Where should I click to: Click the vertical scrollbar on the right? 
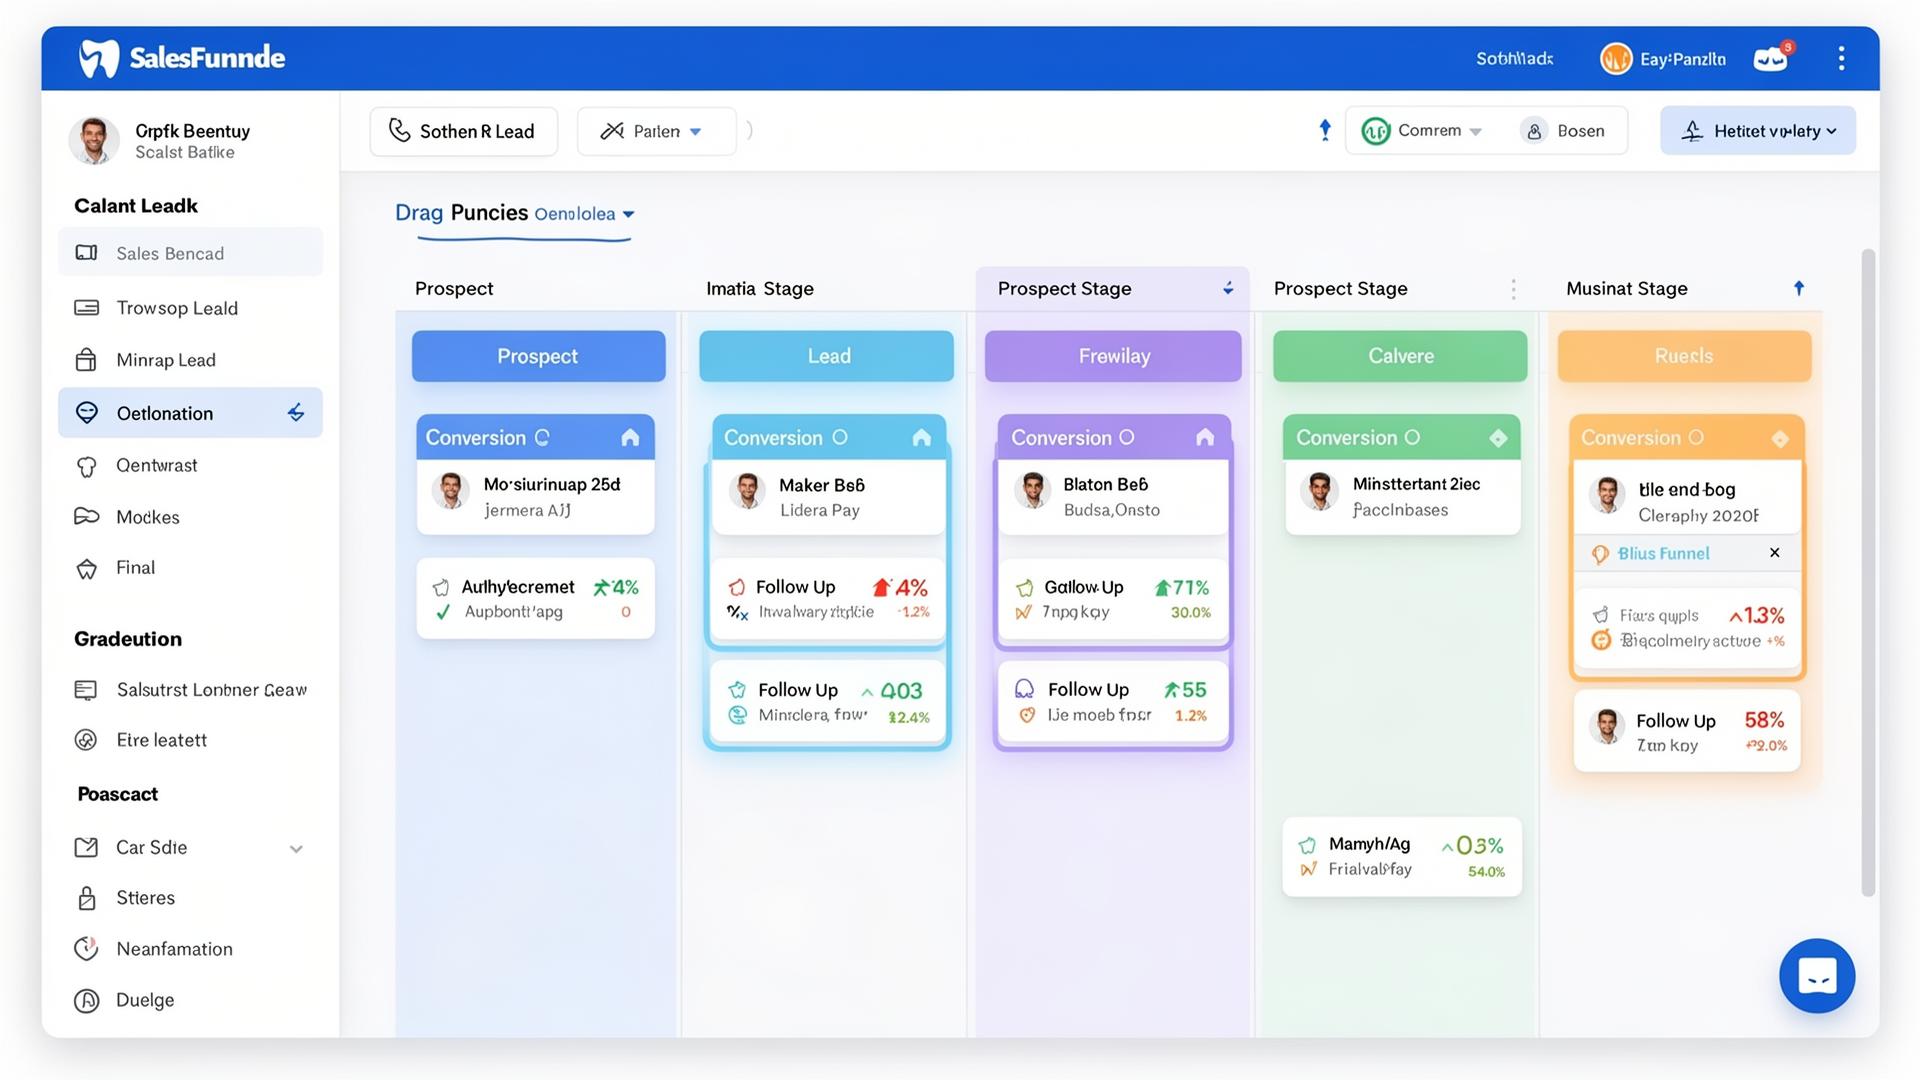[x=1867, y=572]
